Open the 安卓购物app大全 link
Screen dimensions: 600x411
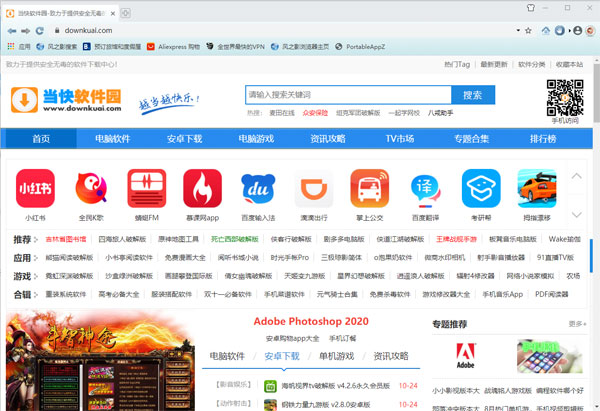click(292, 339)
